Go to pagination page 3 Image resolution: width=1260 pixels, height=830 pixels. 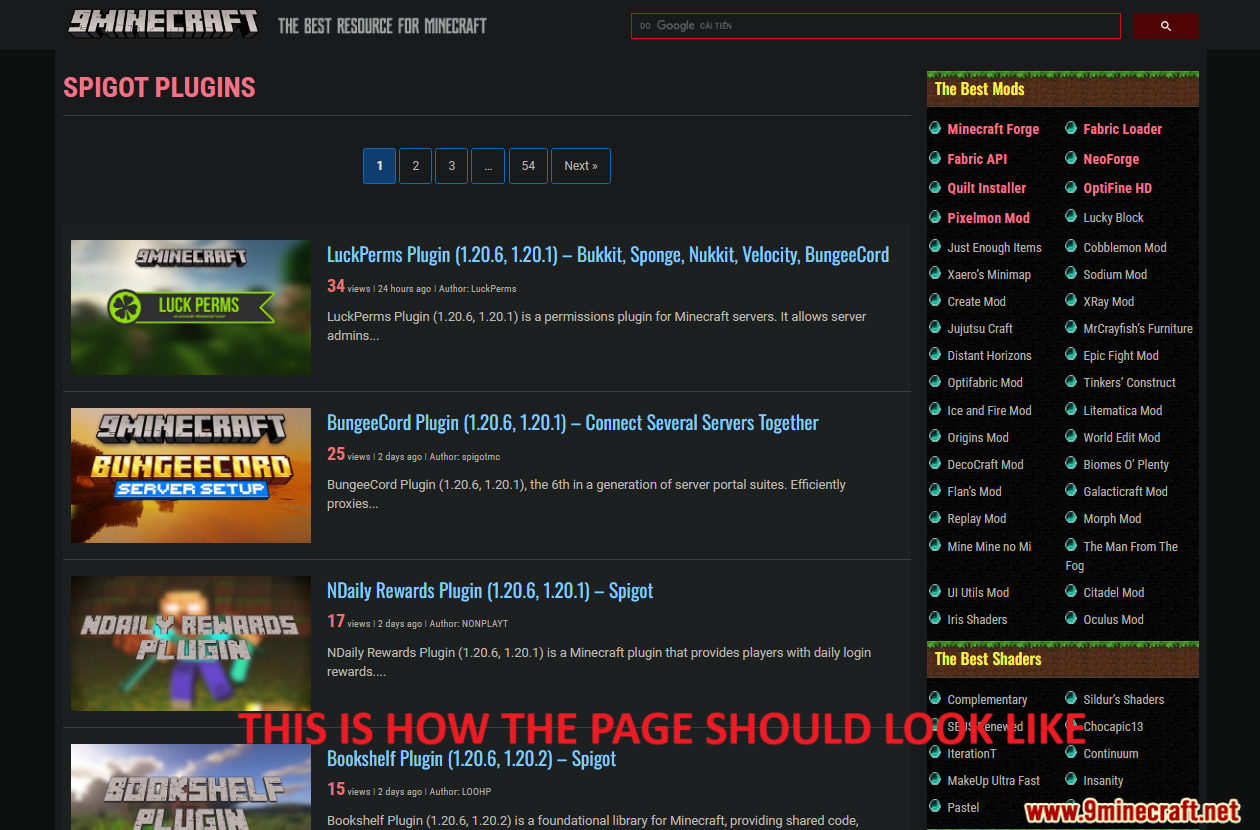pos(451,166)
